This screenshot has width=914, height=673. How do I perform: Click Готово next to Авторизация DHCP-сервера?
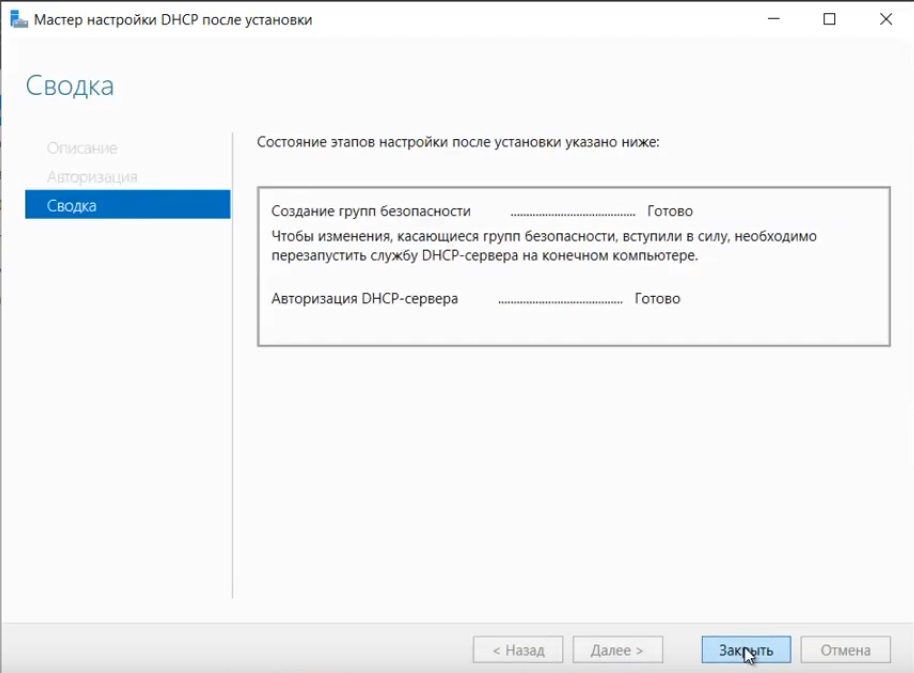click(x=657, y=299)
